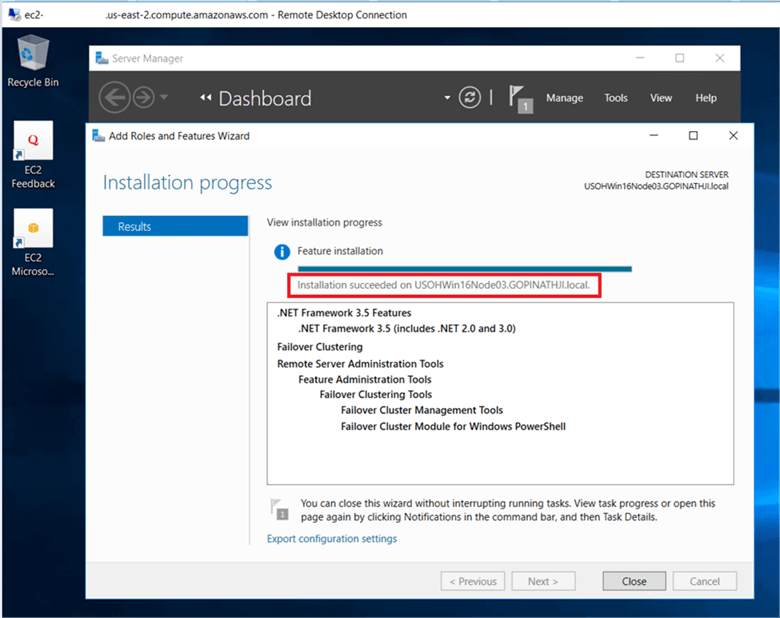Minimize the Server Manager window
Image resolution: width=780 pixels, height=618 pixels.
point(640,58)
